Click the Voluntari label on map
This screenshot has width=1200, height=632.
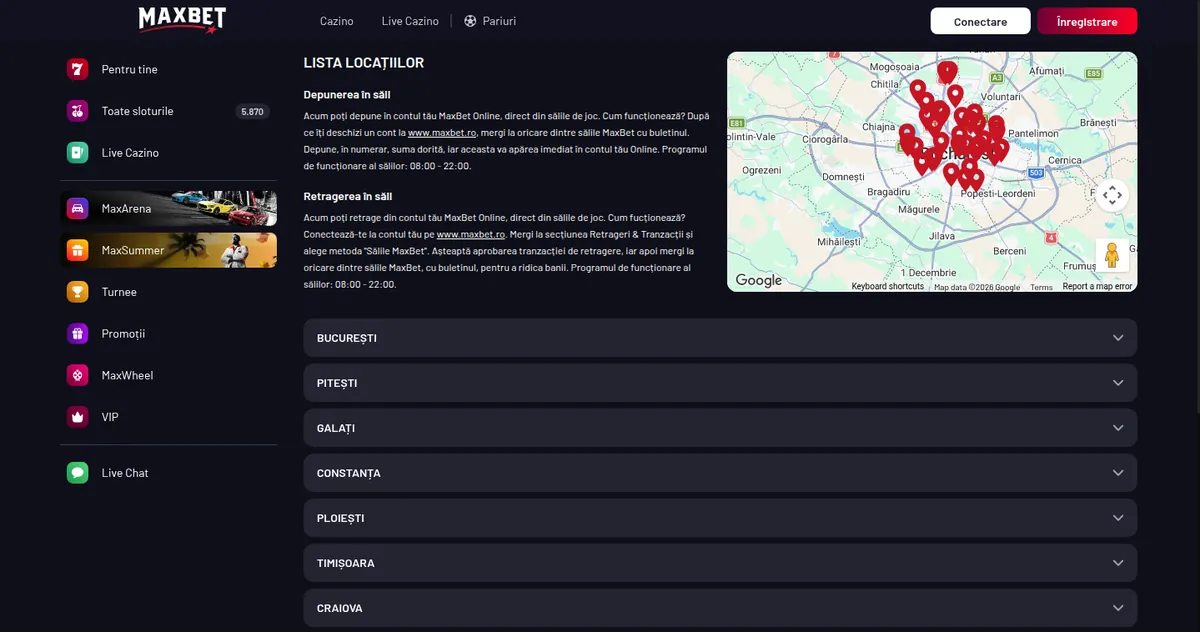coord(1000,95)
